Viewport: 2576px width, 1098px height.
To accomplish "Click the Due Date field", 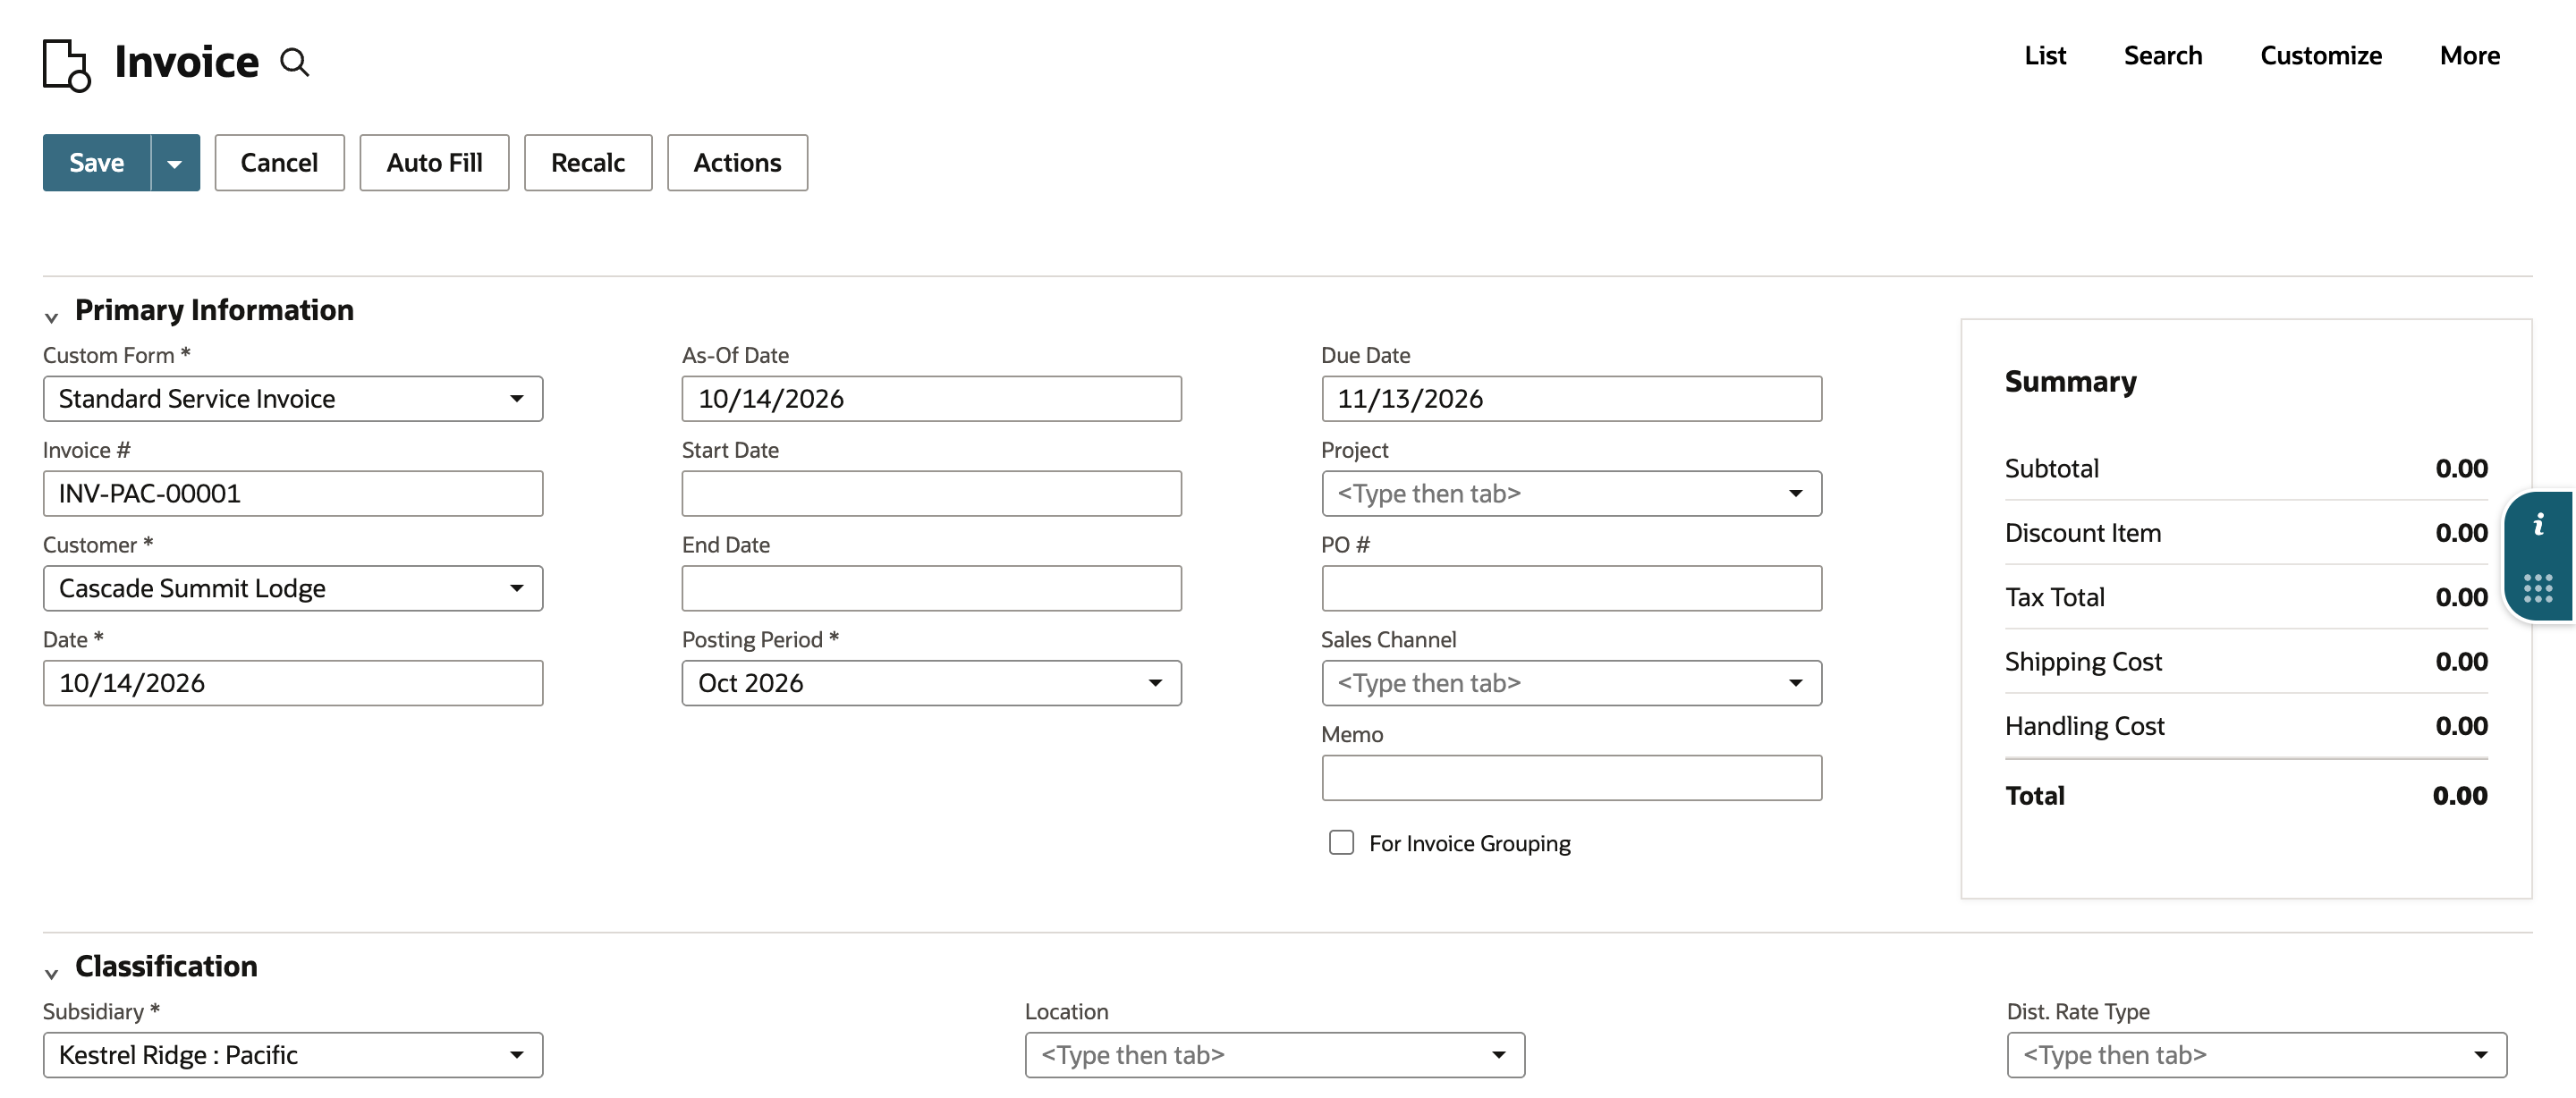I will [x=1571, y=399].
